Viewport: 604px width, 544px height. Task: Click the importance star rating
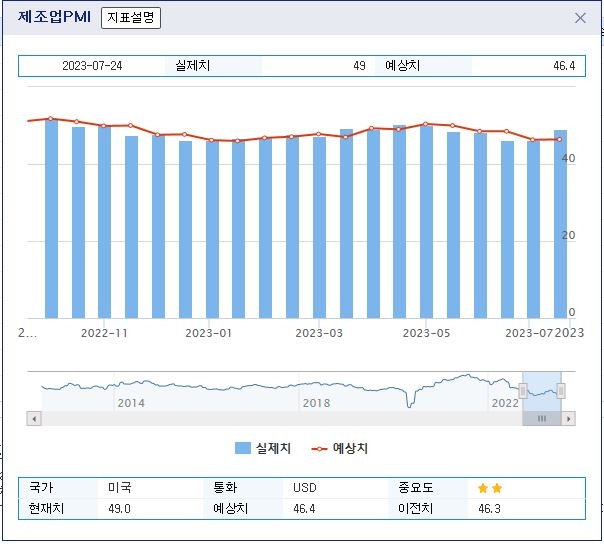click(490, 489)
